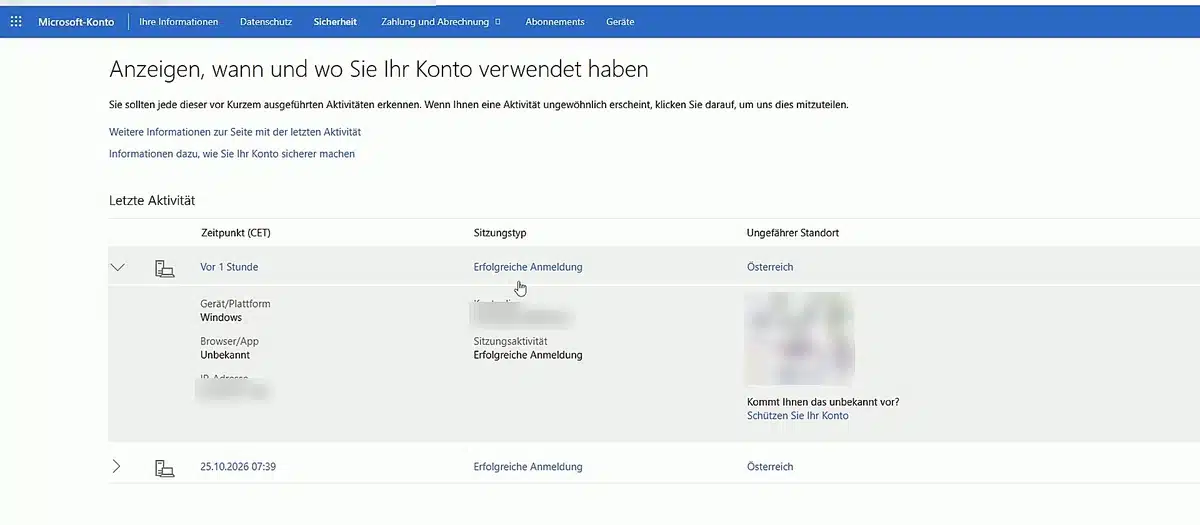Image resolution: width=1200 pixels, height=525 pixels.
Task: Click device icon in Vor 1 Stunde row
Action: coord(164,268)
